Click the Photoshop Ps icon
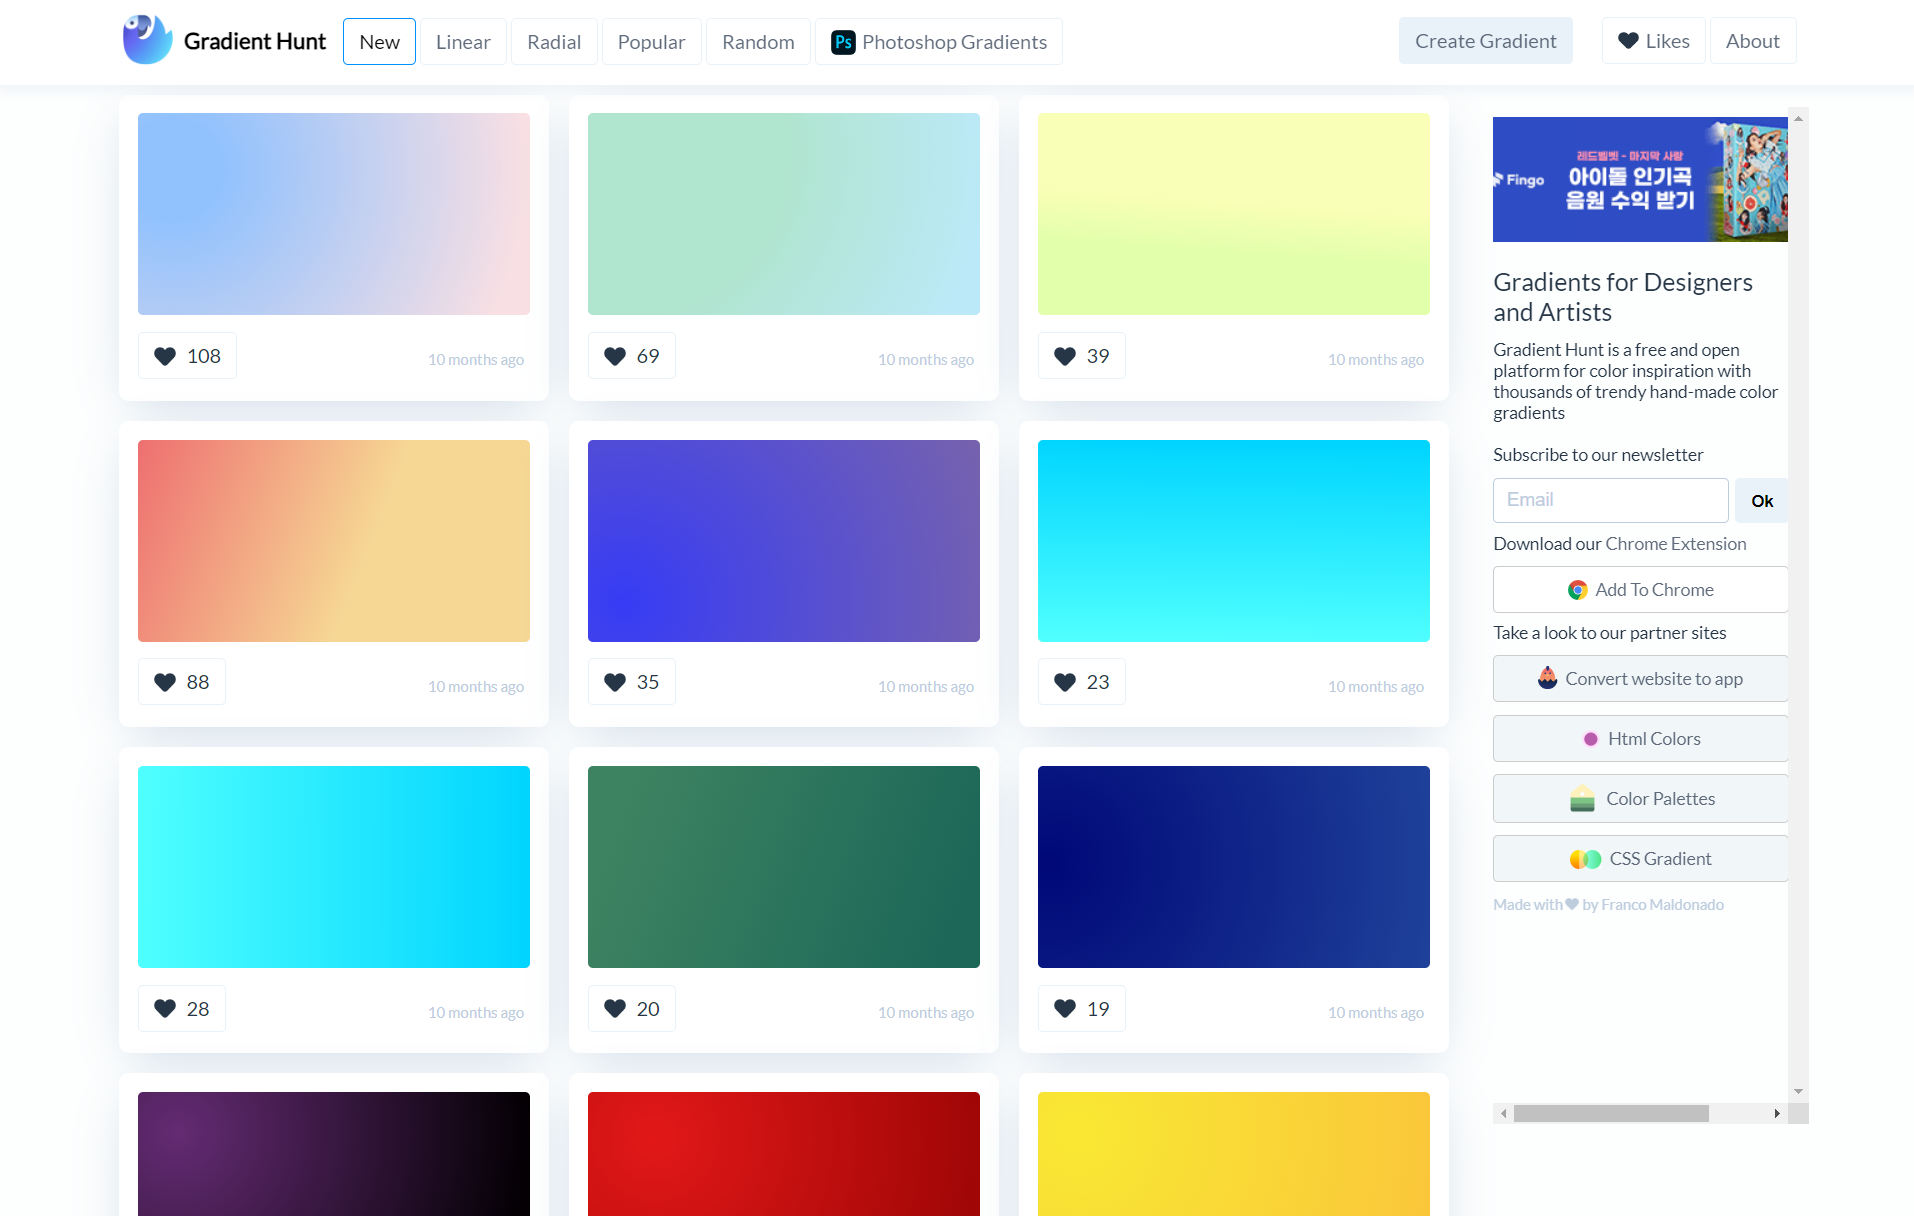The width and height of the screenshot is (1914, 1216). click(x=843, y=42)
